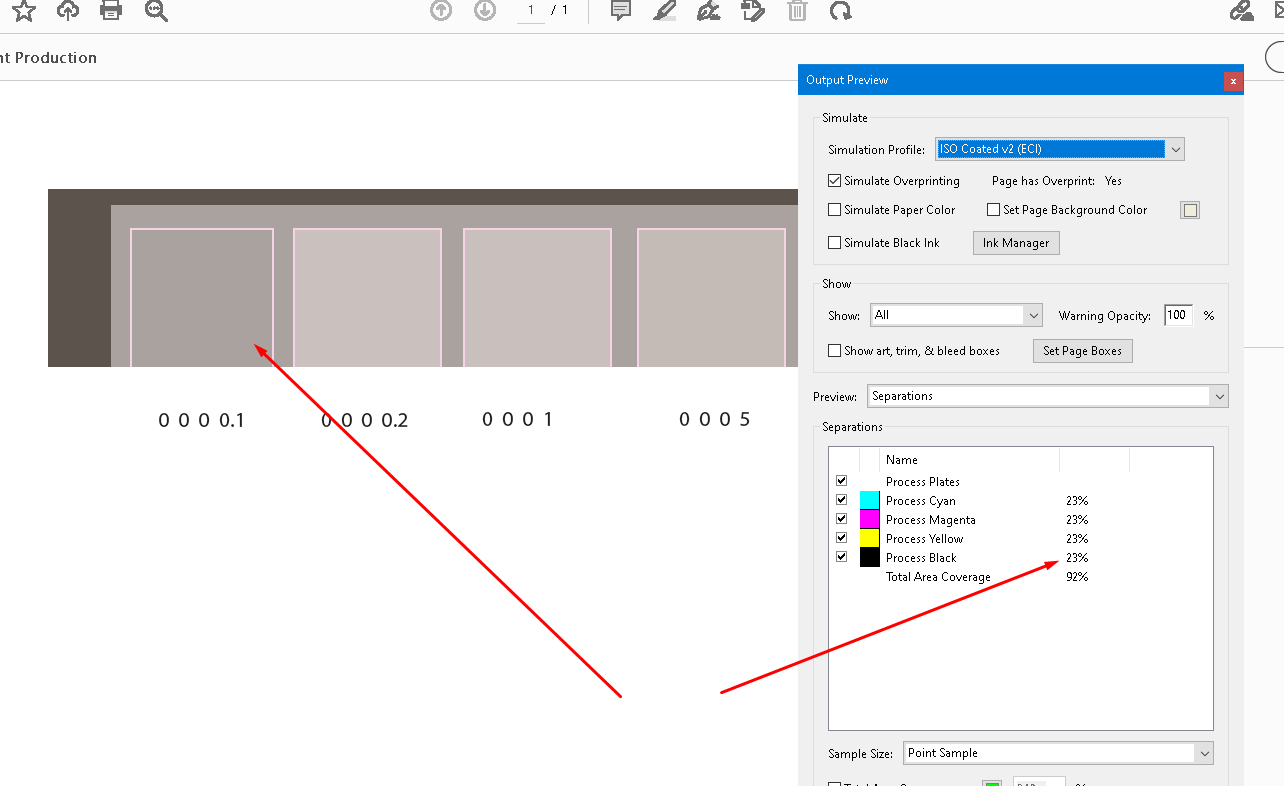
Task: Click the magenta color swatch
Action: pyautogui.click(x=869, y=519)
